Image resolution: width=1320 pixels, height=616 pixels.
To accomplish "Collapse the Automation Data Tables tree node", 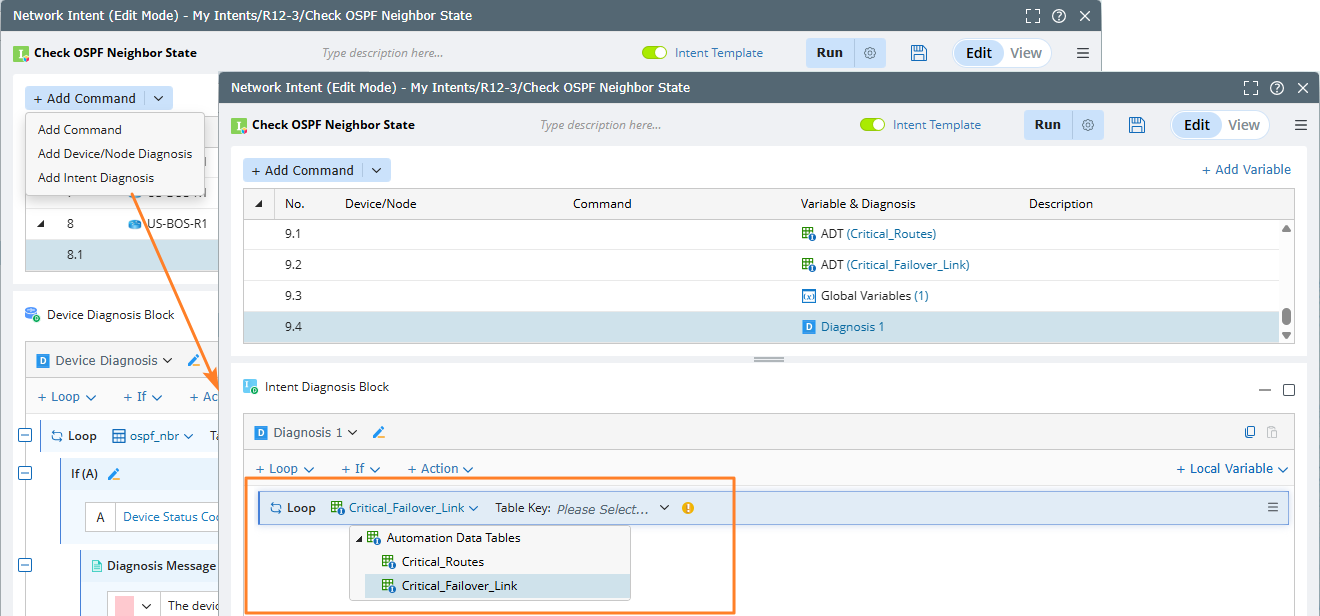I will [x=359, y=538].
